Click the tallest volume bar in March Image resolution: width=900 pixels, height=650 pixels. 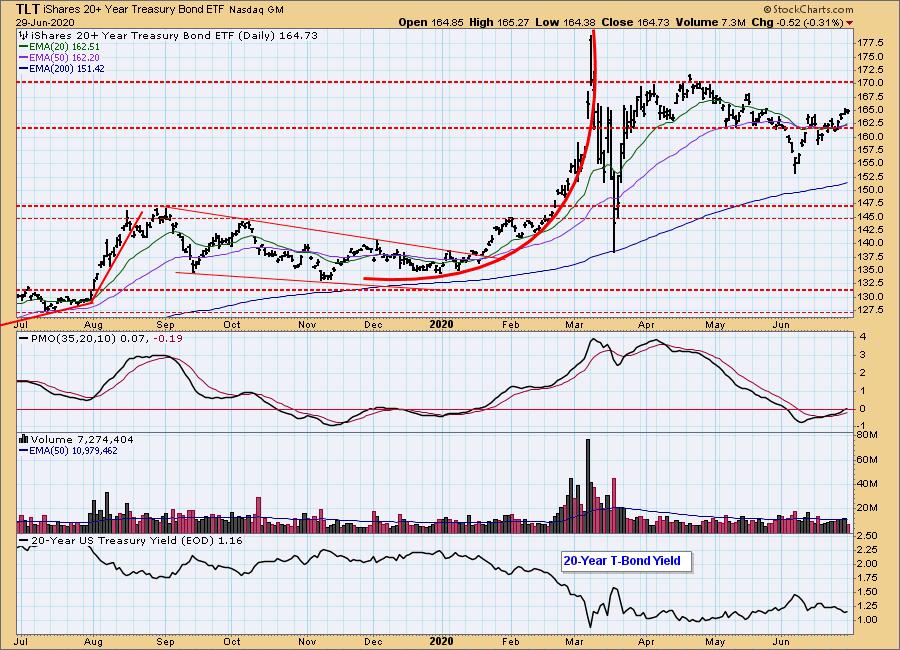click(588, 486)
